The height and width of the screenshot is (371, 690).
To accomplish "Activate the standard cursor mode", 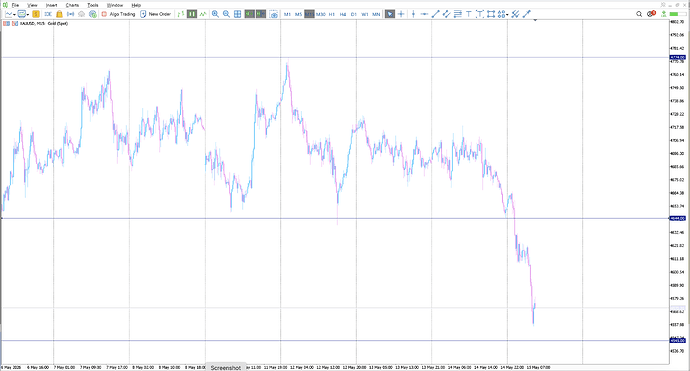I will tap(390, 14).
